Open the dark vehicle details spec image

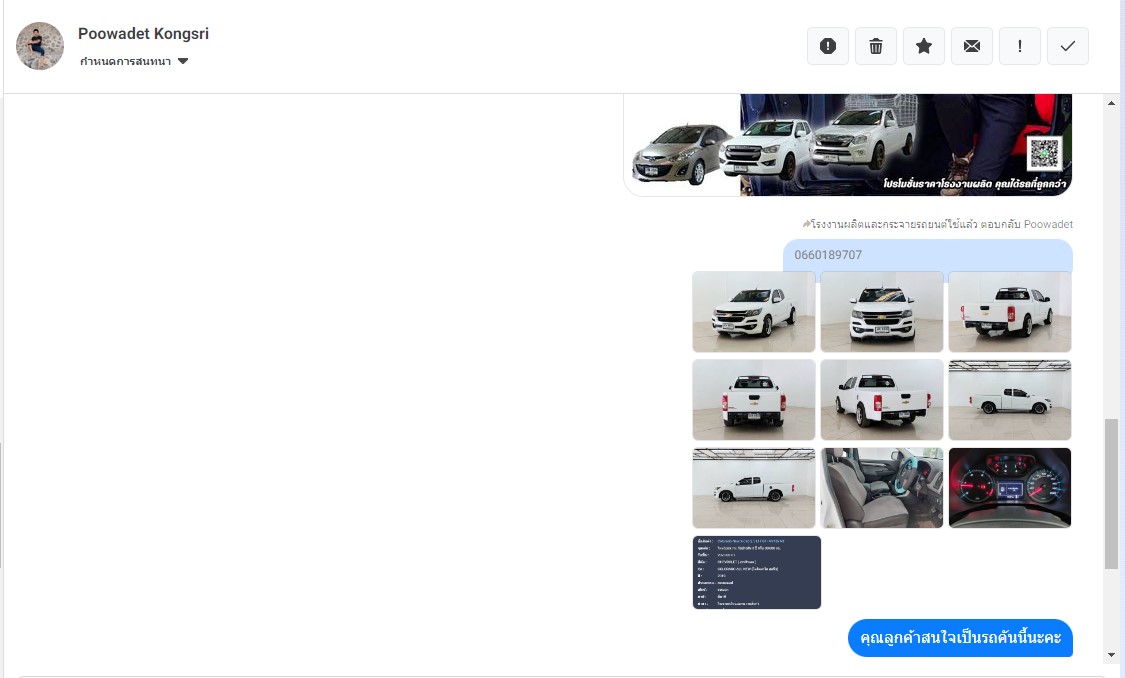point(756,573)
